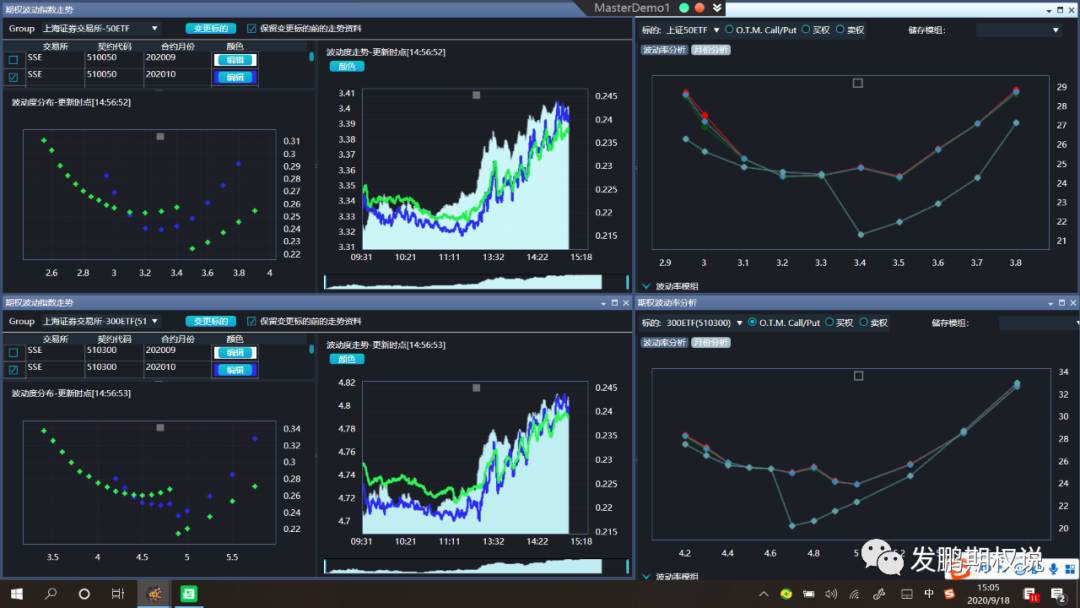Expand the double-chevron next to MasterDemo1

717,8
